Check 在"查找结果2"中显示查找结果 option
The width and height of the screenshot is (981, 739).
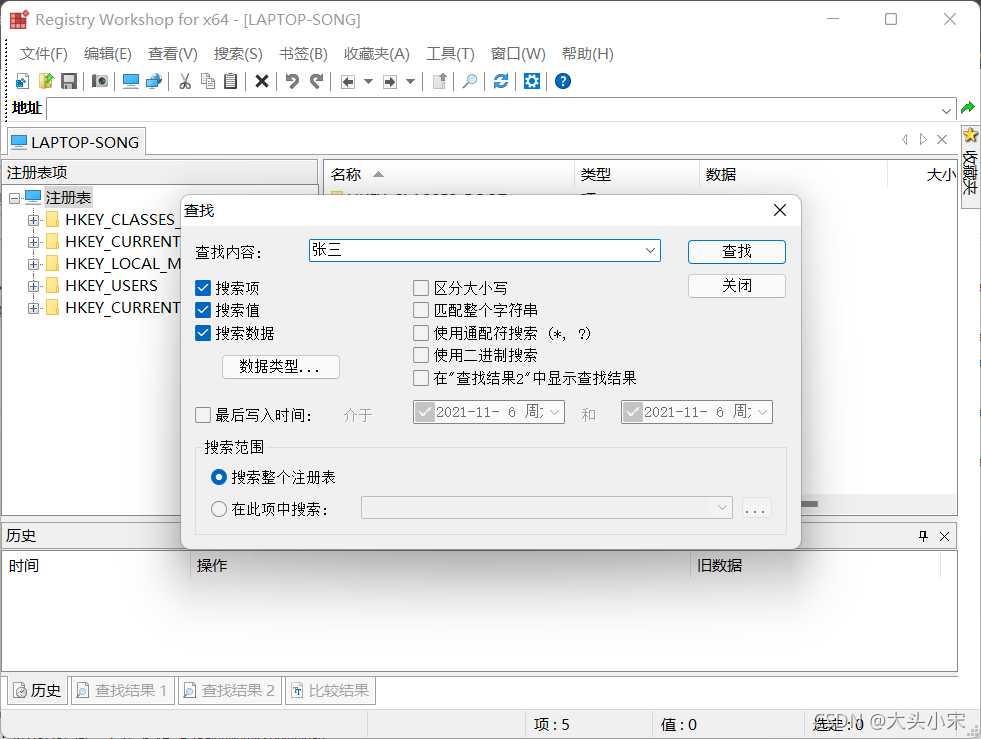[421, 378]
